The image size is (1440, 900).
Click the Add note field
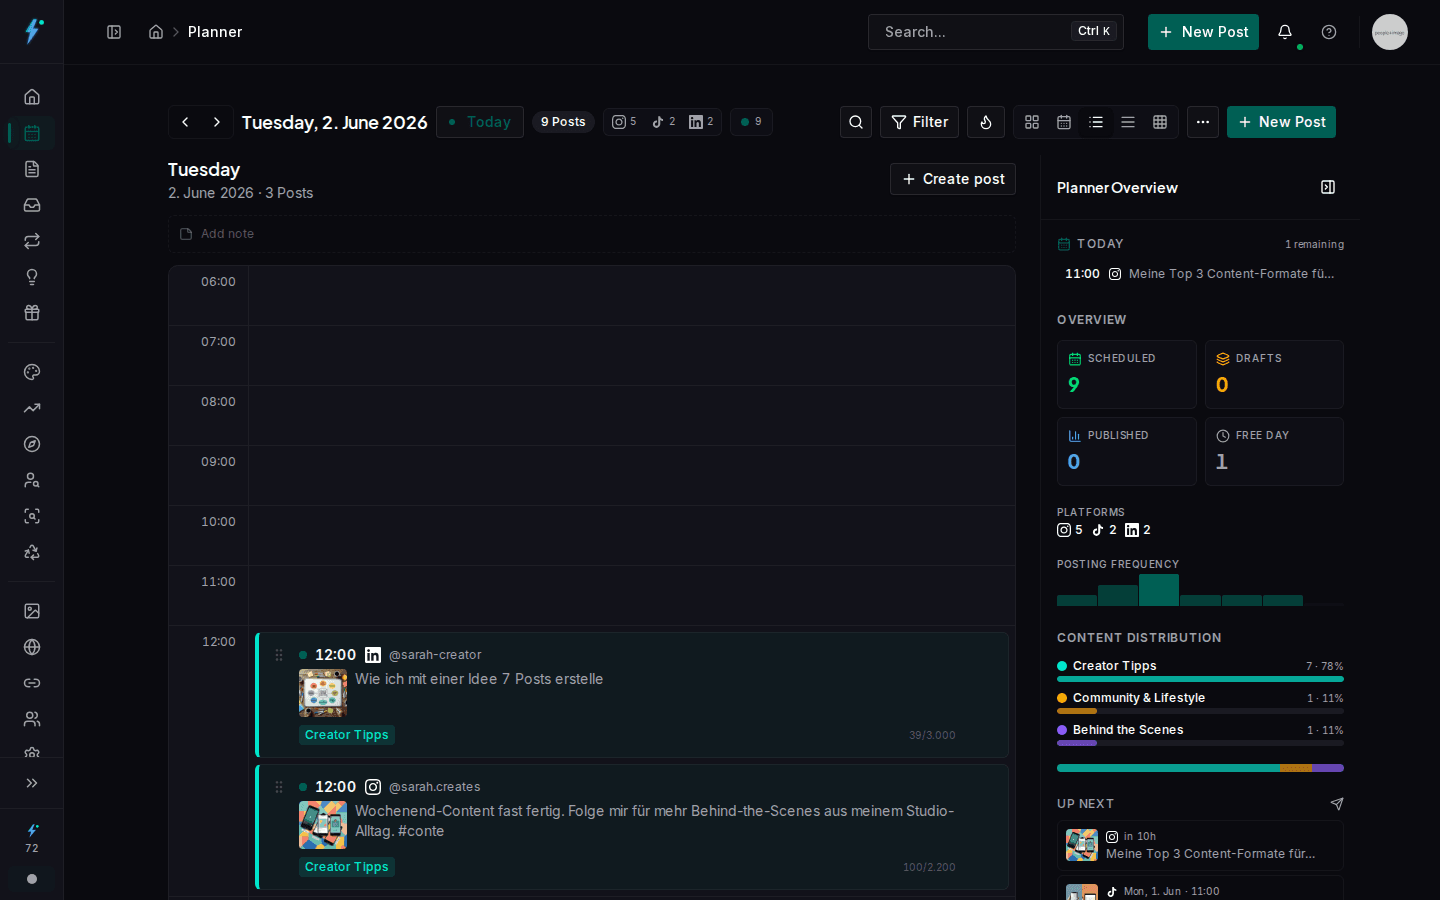(x=592, y=234)
